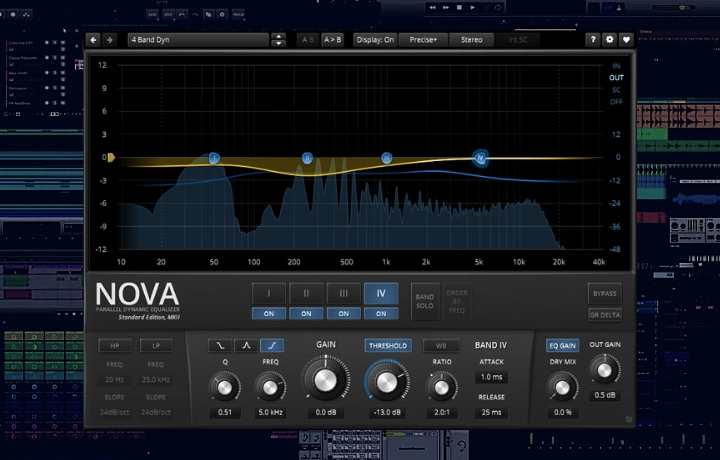This screenshot has width=720, height=460.
Task: Click band IV node on the EQ graph
Action: point(480,158)
